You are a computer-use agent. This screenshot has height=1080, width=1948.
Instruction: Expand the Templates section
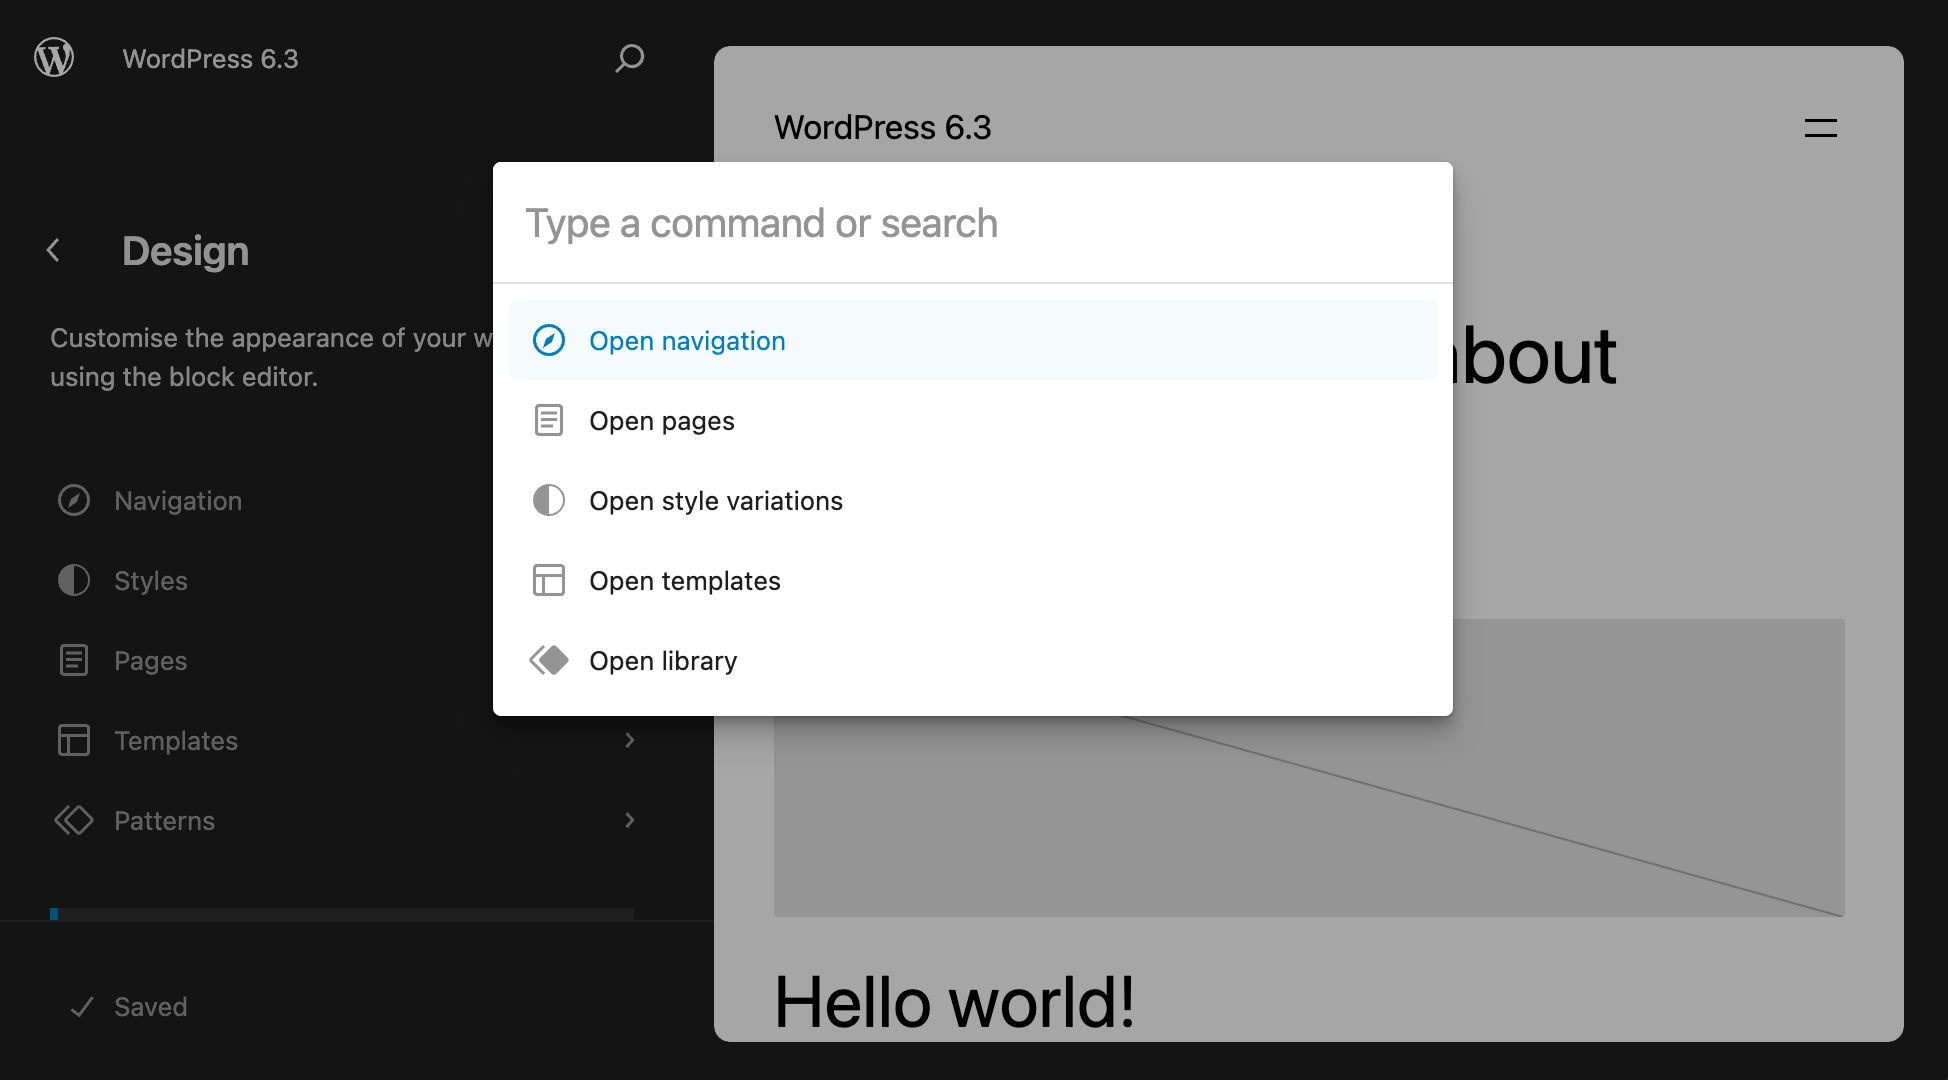tap(629, 740)
